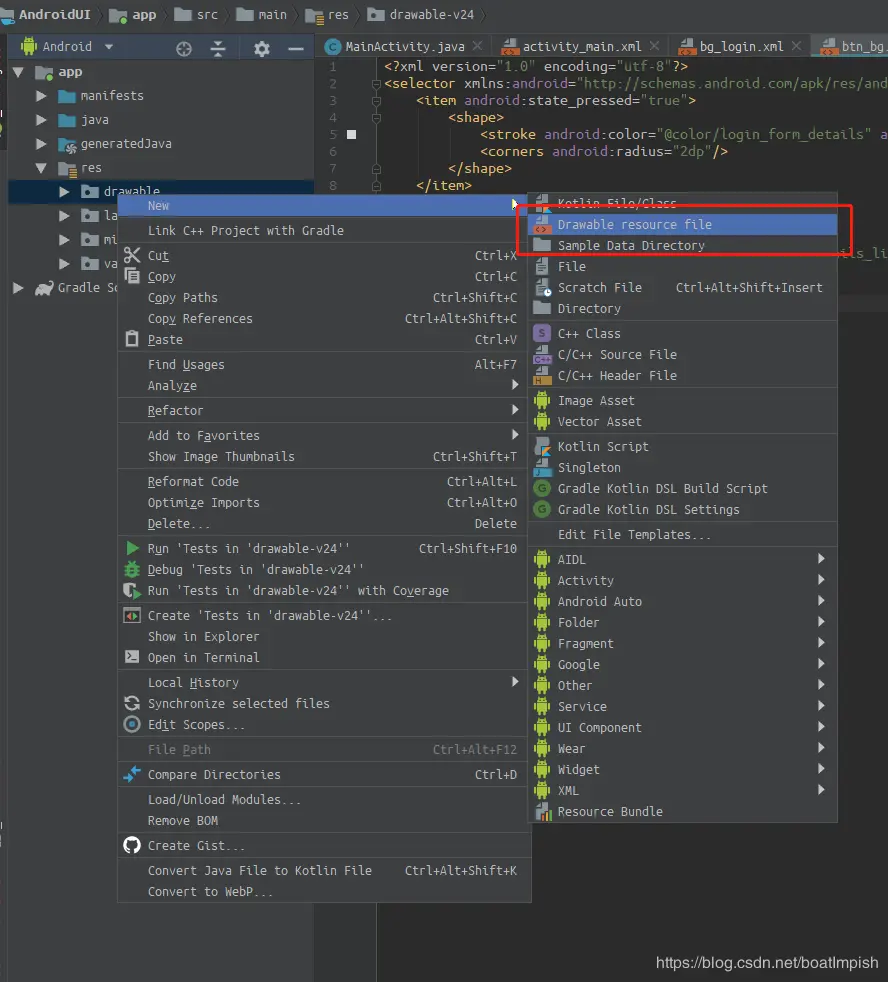Select Show in Explorer
The height and width of the screenshot is (982, 888).
coord(322,636)
